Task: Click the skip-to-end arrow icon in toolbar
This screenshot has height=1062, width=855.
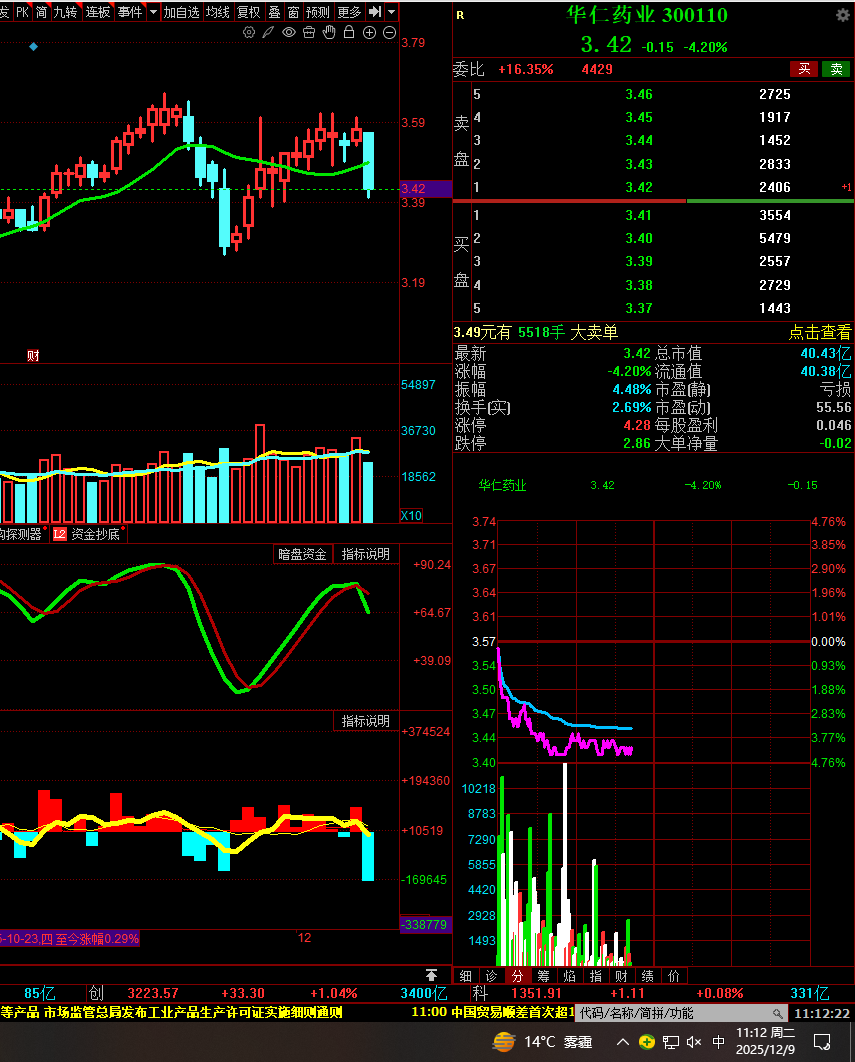Action: pos(375,12)
